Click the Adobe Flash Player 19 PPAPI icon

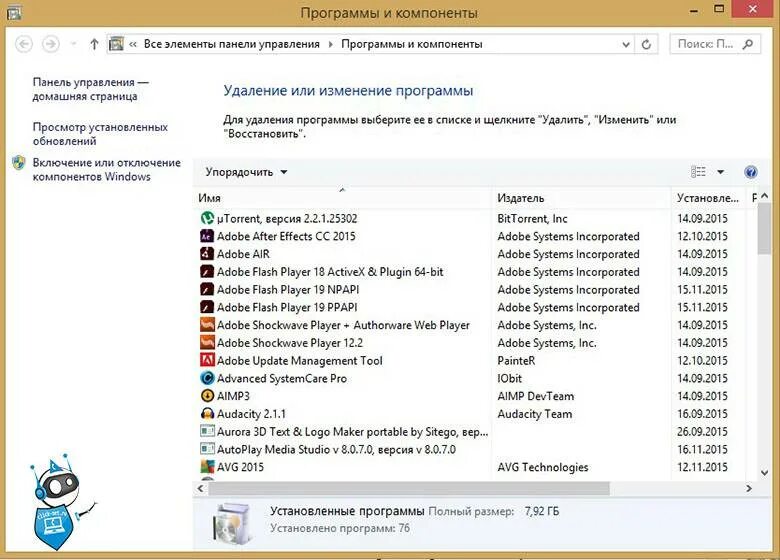(207, 307)
